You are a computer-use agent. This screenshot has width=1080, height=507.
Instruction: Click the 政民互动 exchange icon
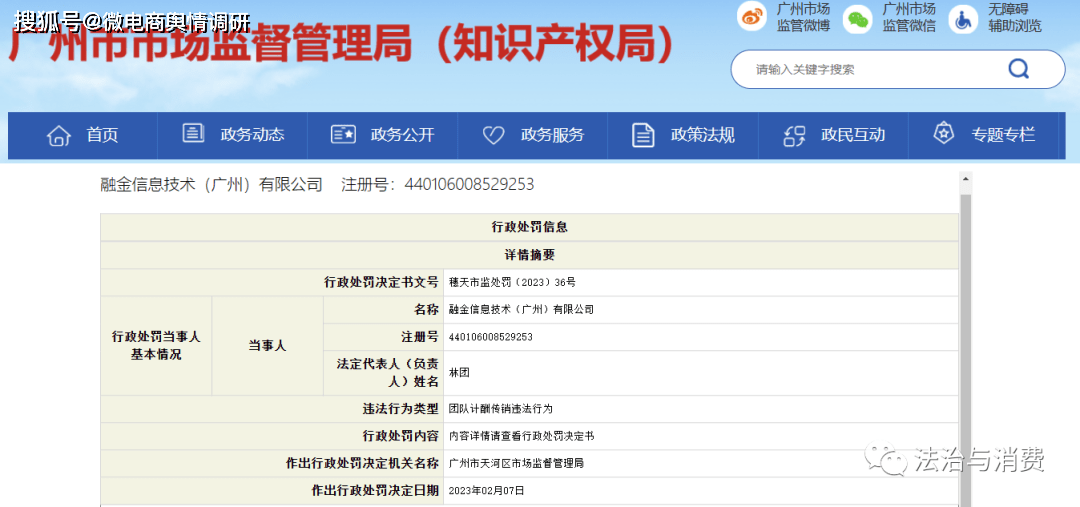click(x=794, y=135)
